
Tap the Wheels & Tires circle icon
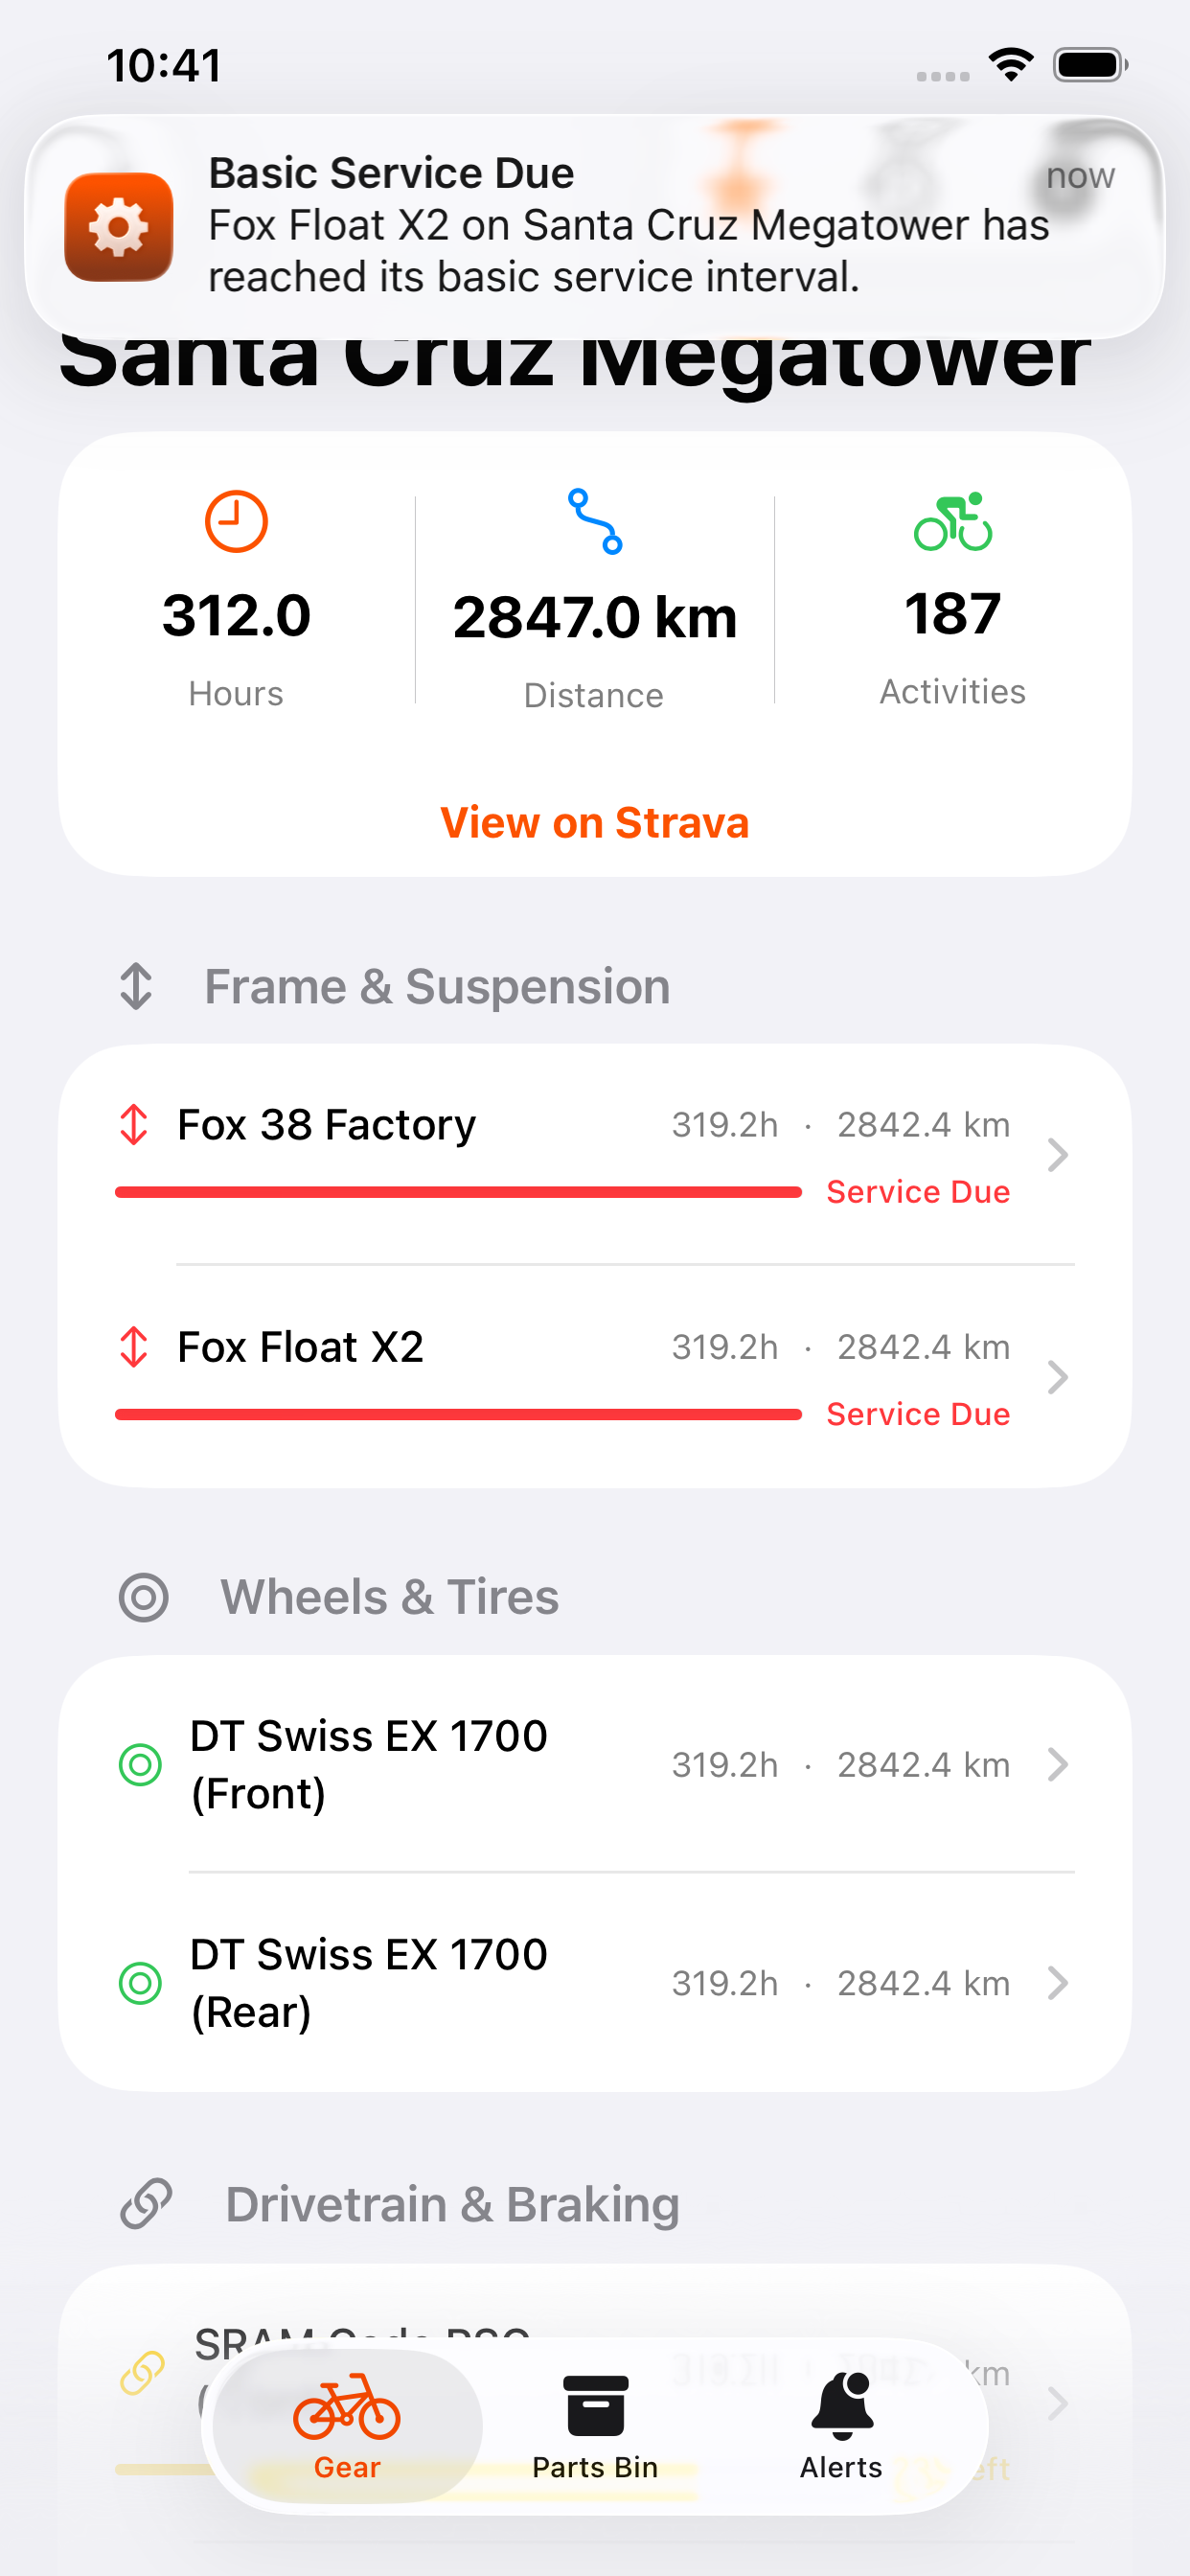coord(144,1597)
